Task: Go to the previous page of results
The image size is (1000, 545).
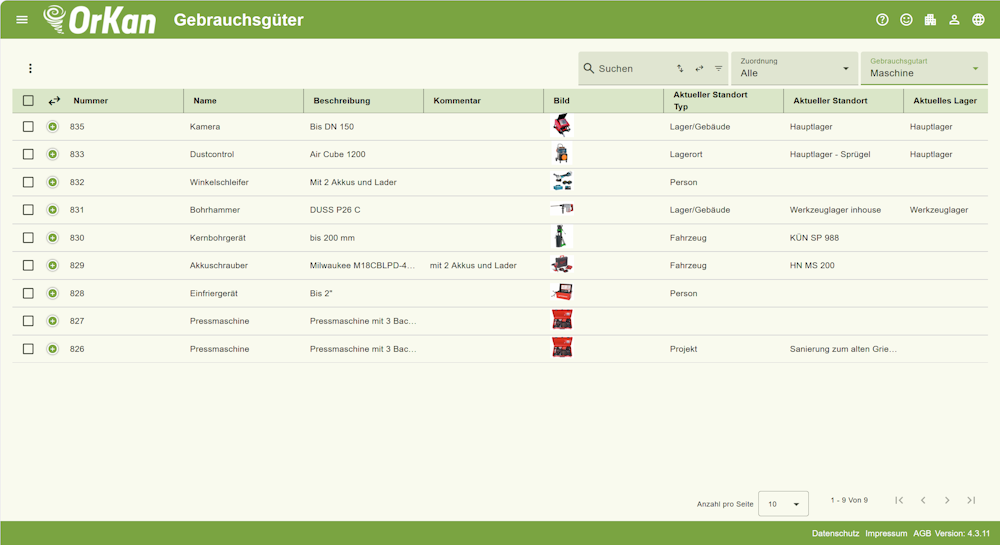Action: tap(923, 500)
